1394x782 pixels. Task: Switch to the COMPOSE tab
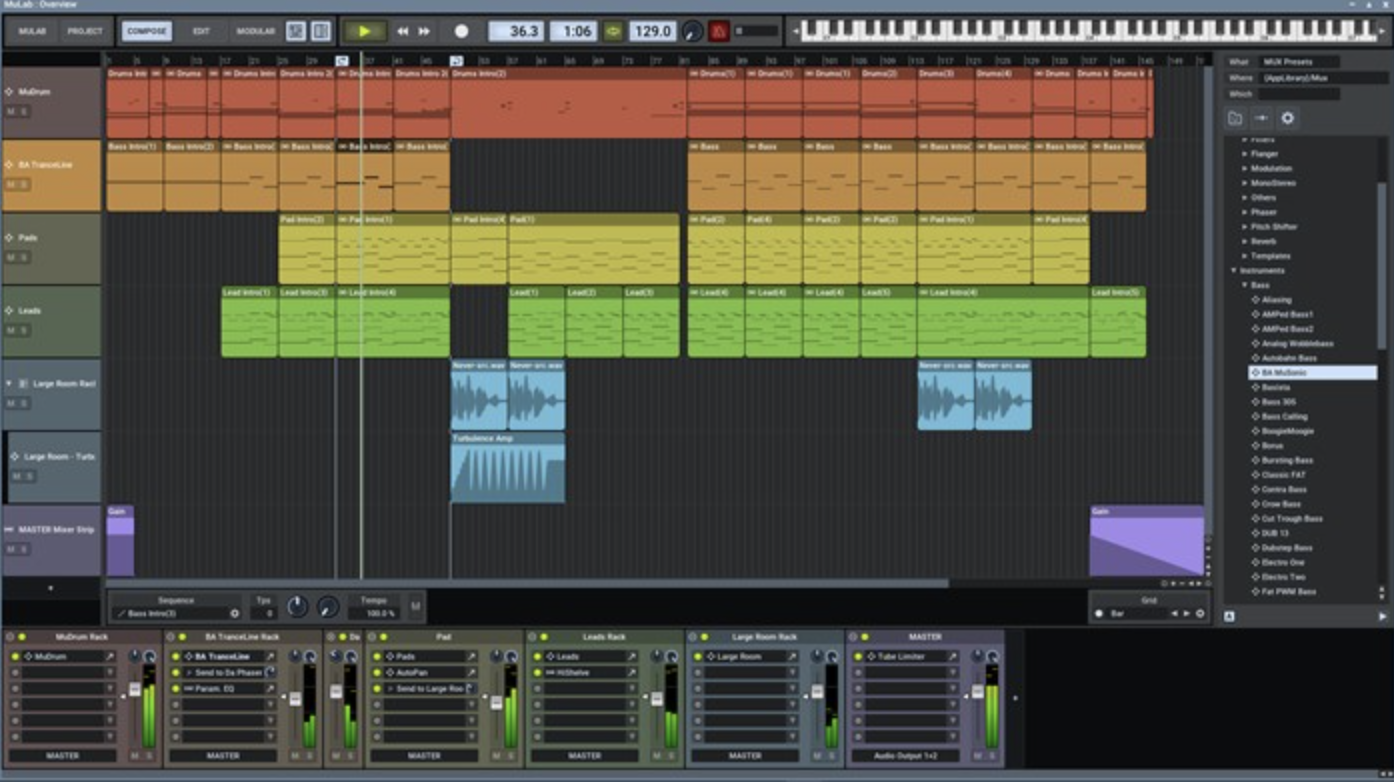point(147,32)
